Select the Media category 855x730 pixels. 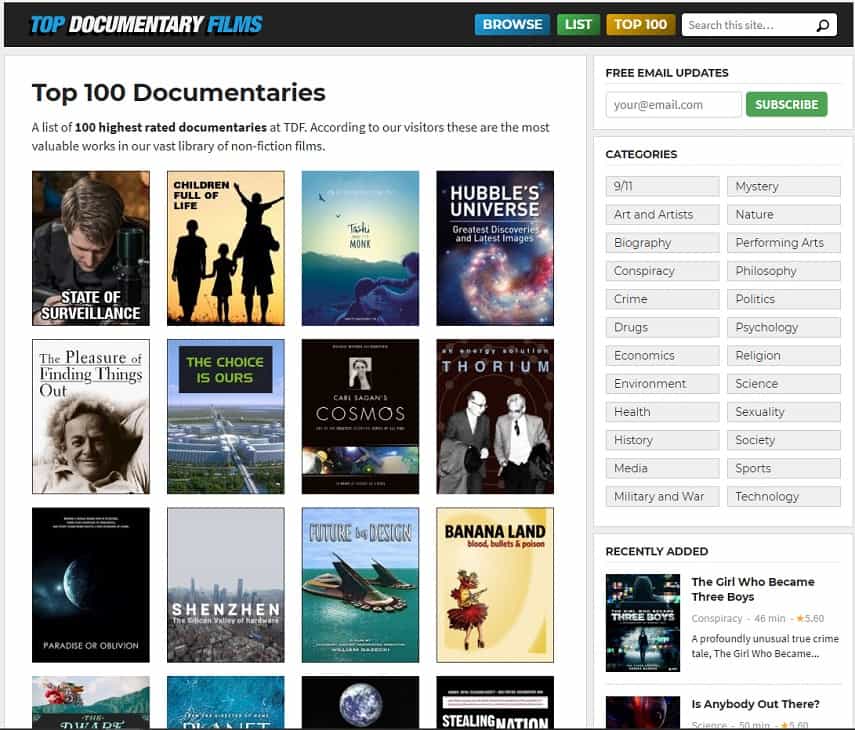tap(663, 468)
